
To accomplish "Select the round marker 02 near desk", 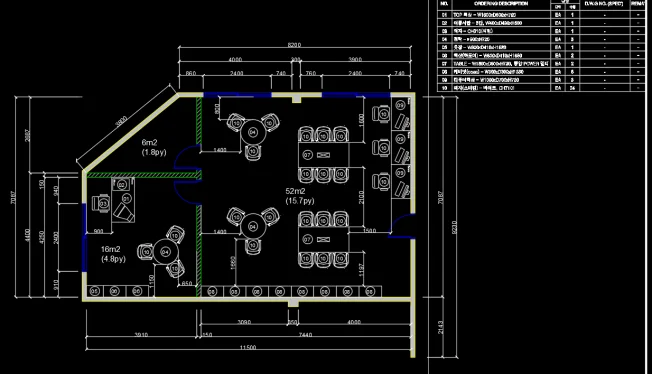I will [x=121, y=184].
